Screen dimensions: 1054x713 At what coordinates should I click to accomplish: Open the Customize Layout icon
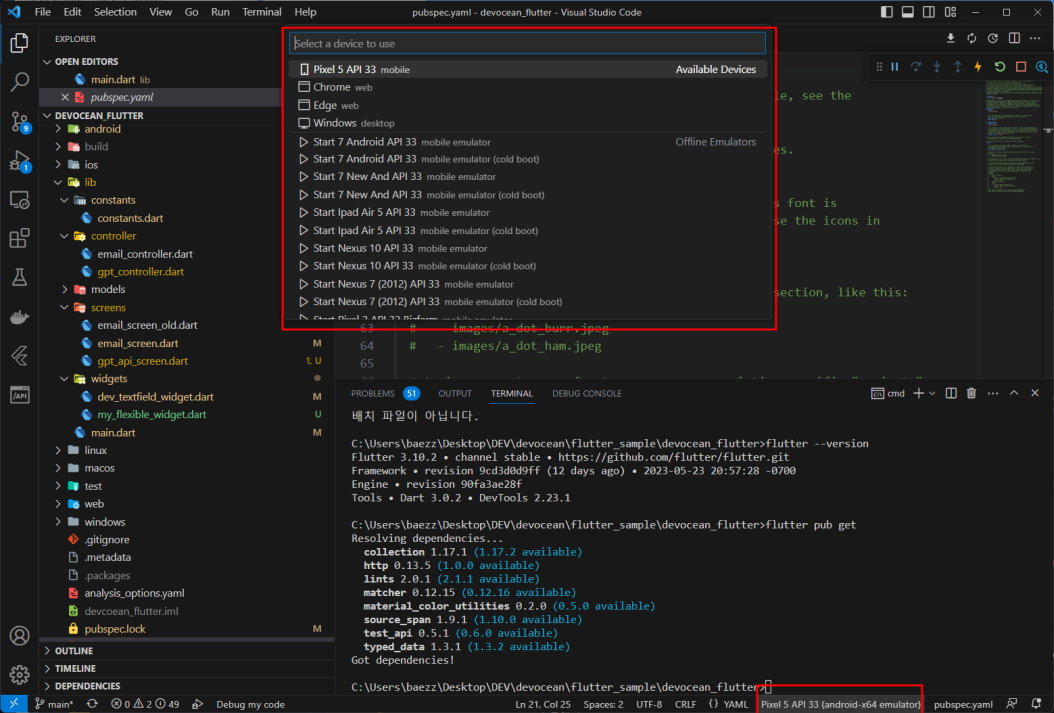[950, 12]
